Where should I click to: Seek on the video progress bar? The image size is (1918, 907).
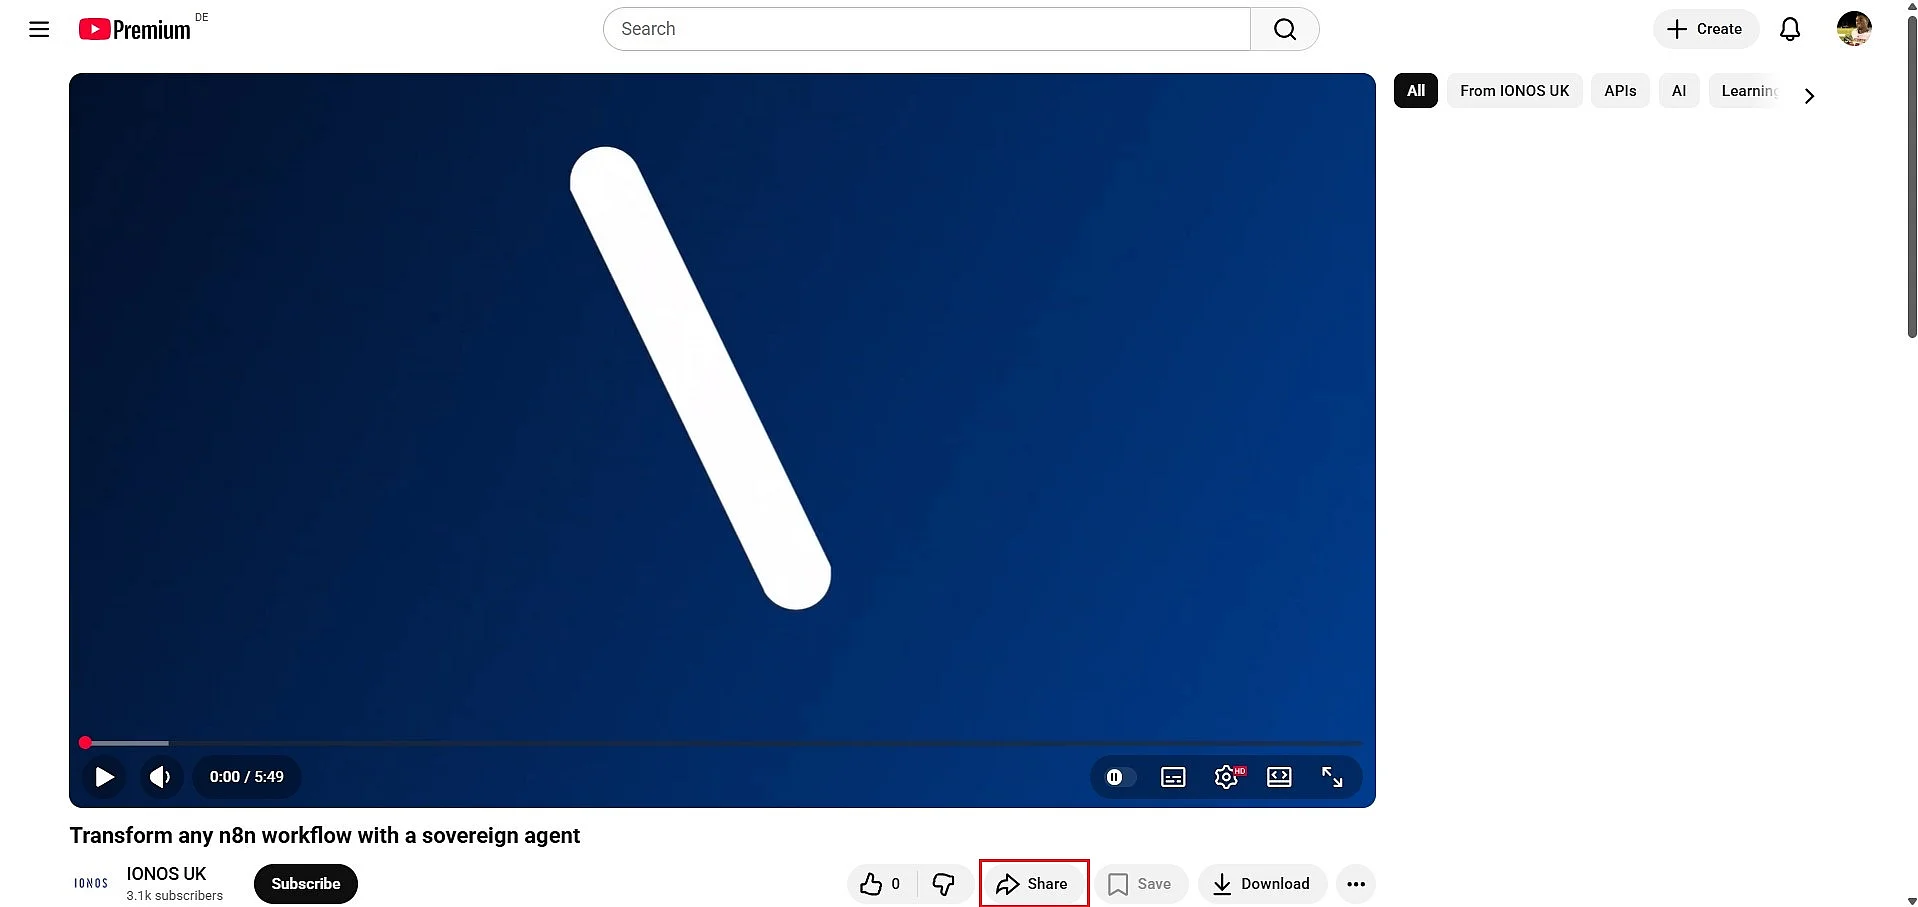pos(722,743)
